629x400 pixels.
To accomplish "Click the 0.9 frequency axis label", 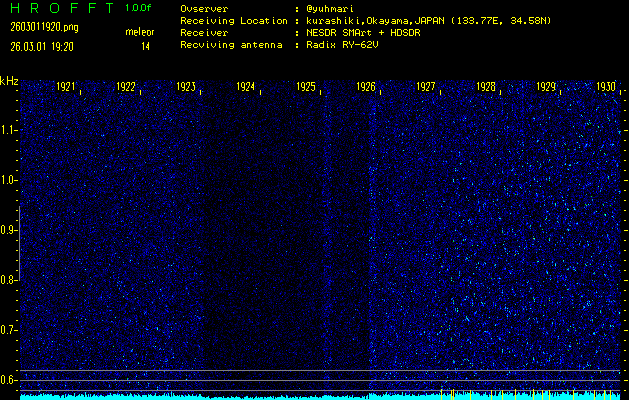I will tap(8, 230).
